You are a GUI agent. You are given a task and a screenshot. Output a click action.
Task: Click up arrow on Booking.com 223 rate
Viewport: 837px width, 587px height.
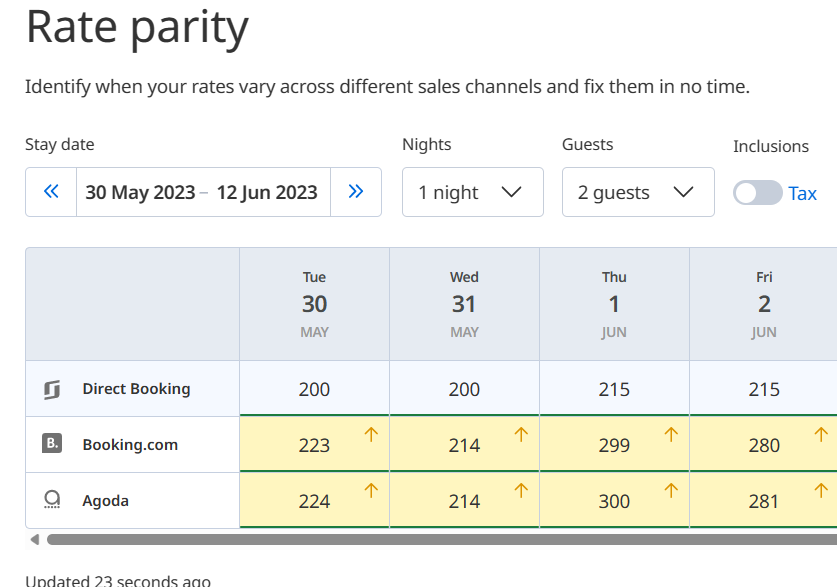[371, 434]
